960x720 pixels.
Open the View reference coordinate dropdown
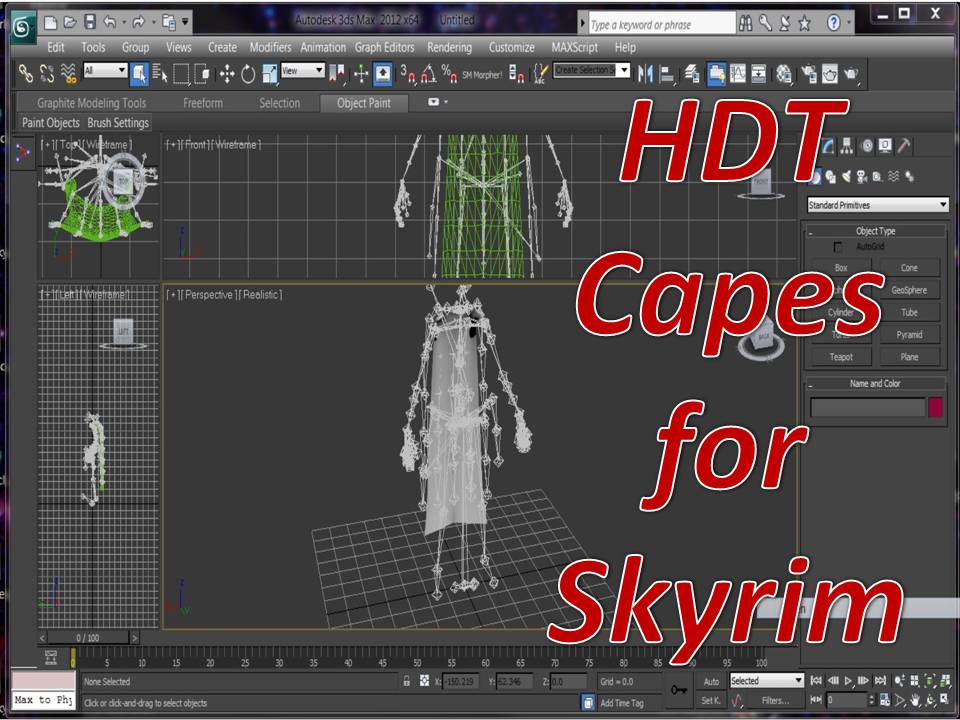(302, 71)
